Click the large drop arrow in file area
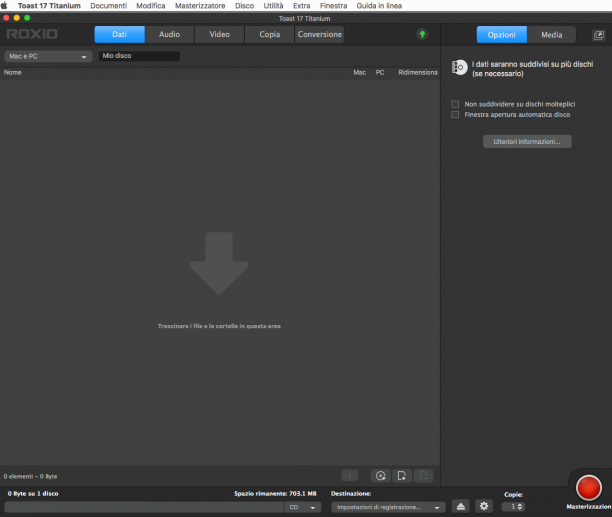Image resolution: width=612 pixels, height=517 pixels. tap(219, 264)
